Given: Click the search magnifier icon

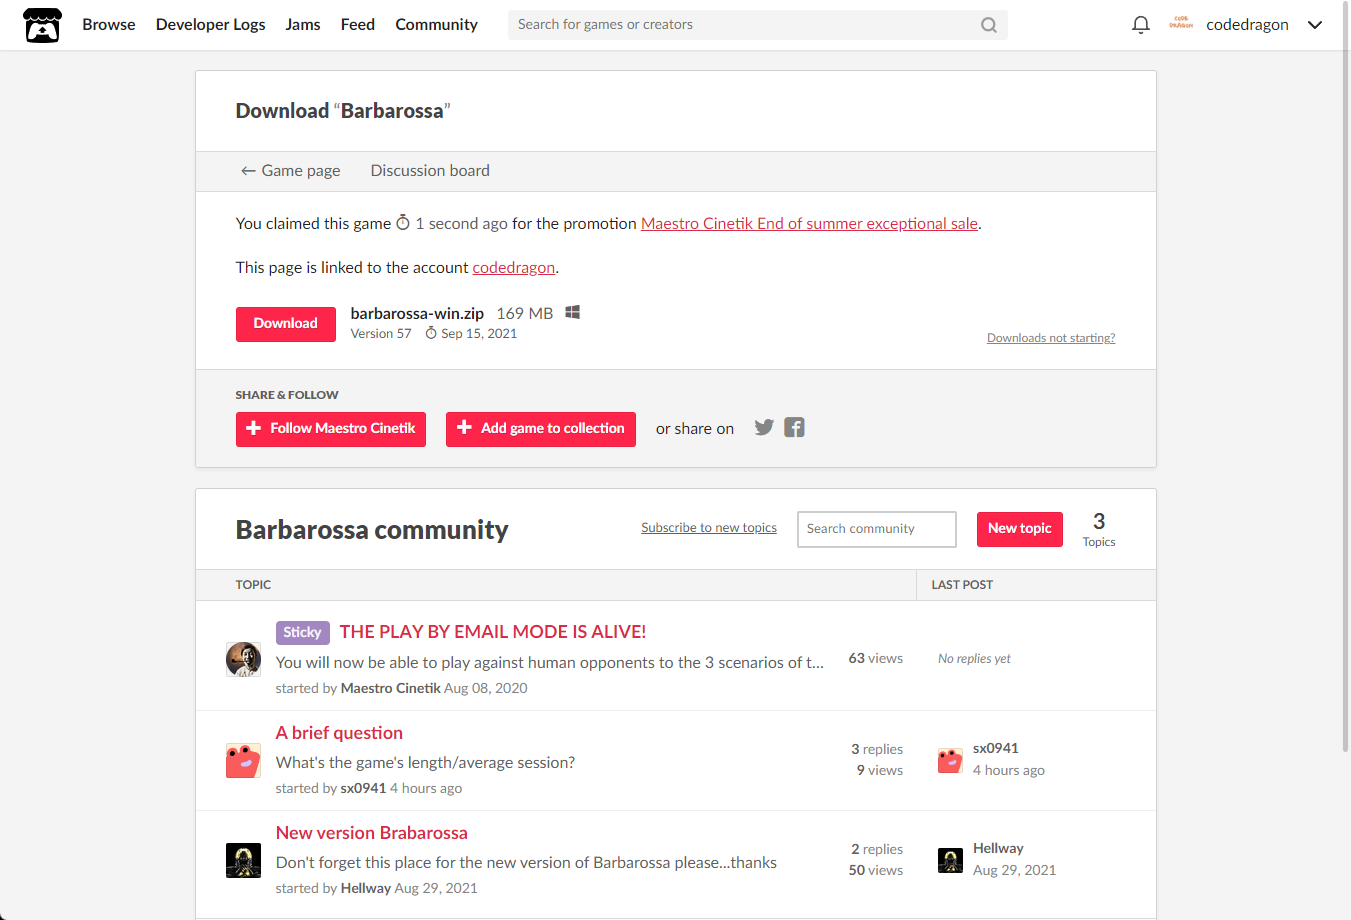Looking at the screenshot, I should (988, 25).
